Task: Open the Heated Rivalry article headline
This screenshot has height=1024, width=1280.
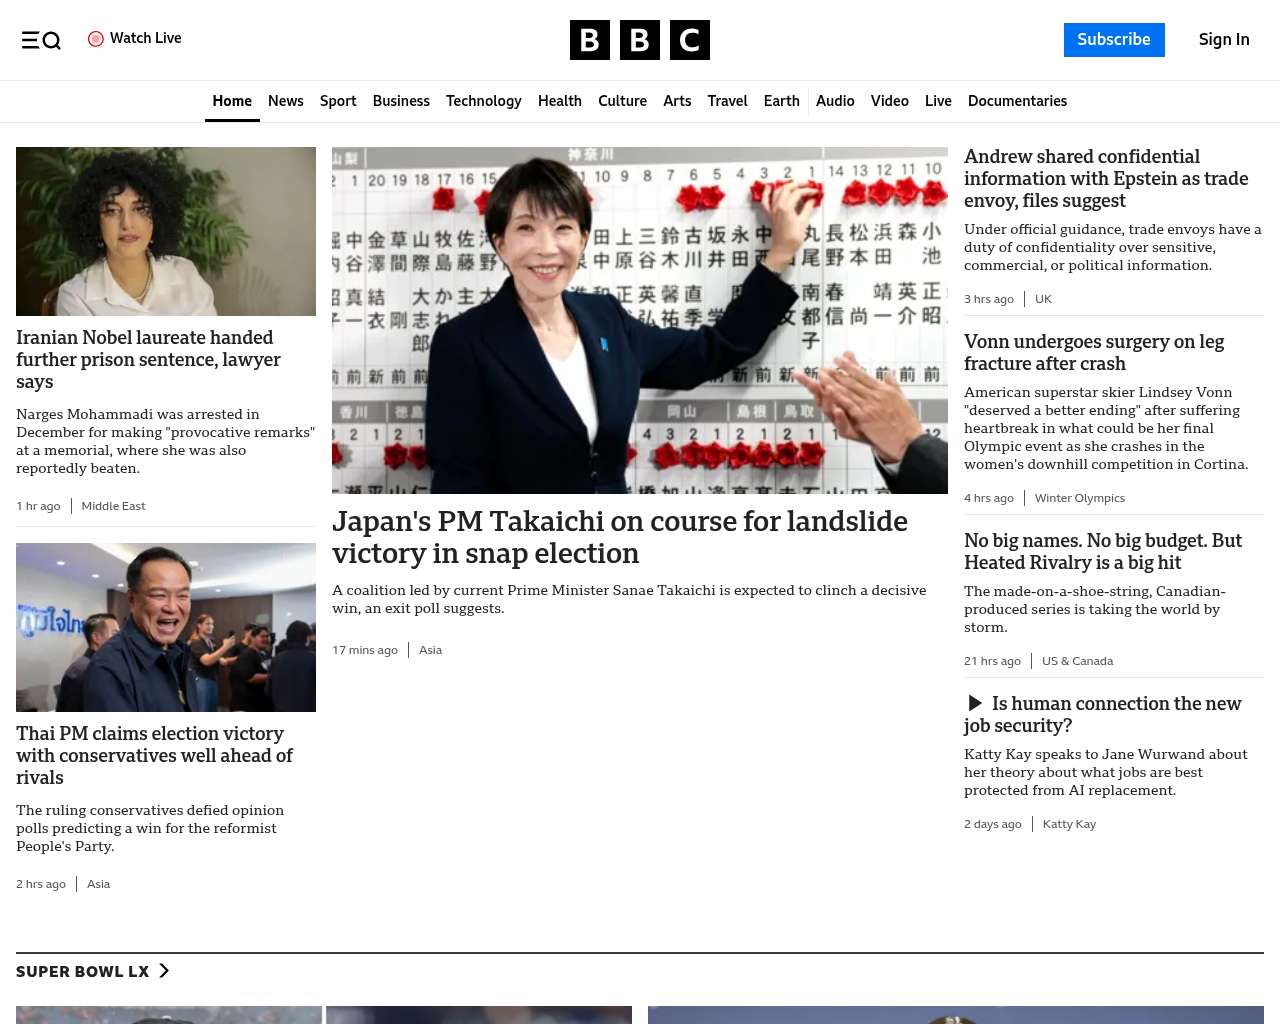Action: [1102, 552]
